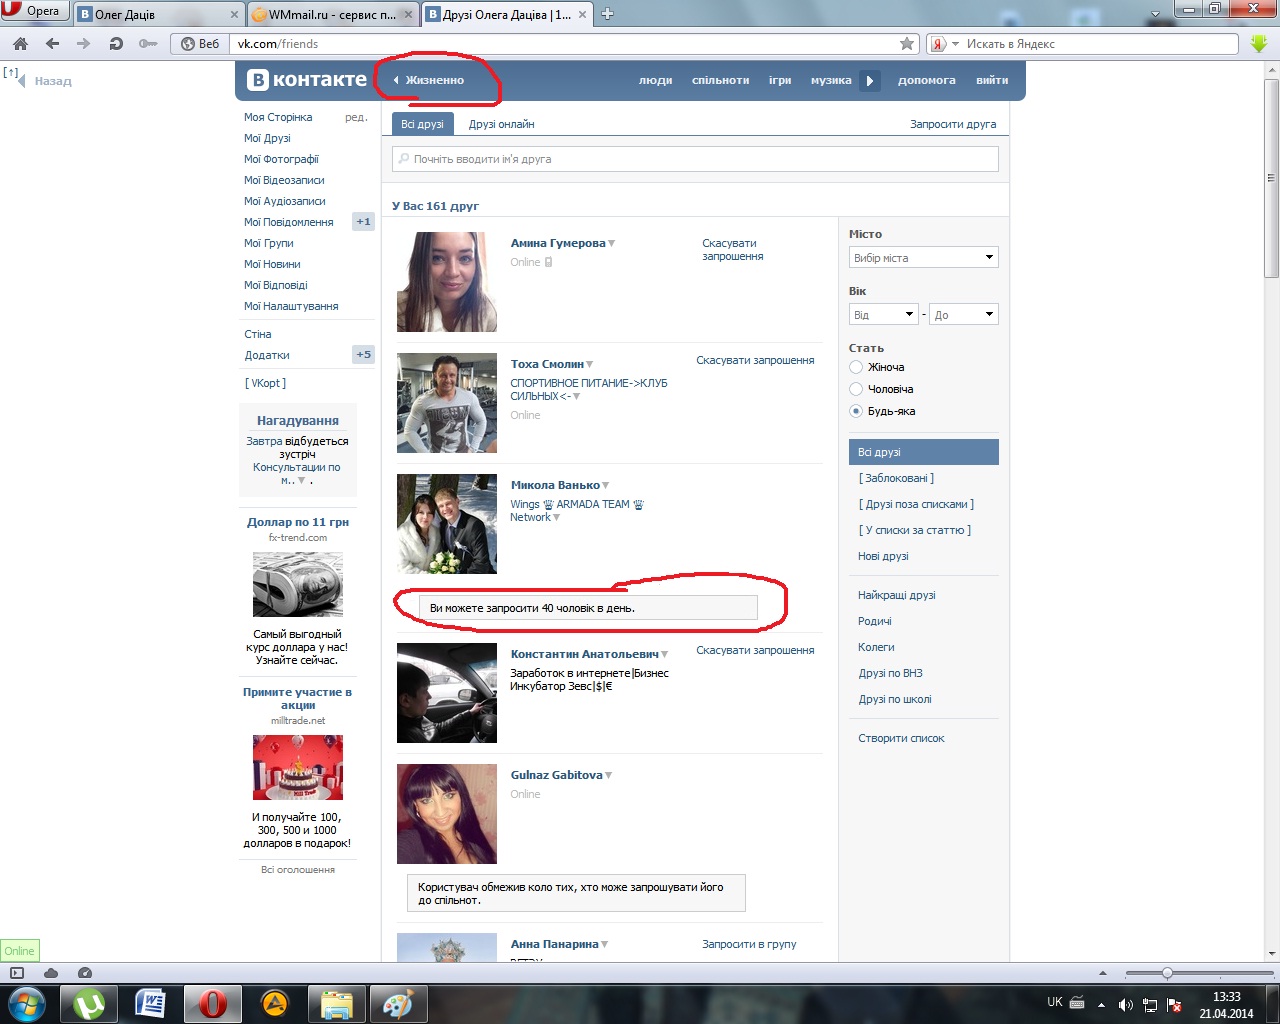Image resolution: width=1280 pixels, height=1024 pixels.
Task: Reload the page with the refresh icon
Action: pyautogui.click(x=116, y=44)
